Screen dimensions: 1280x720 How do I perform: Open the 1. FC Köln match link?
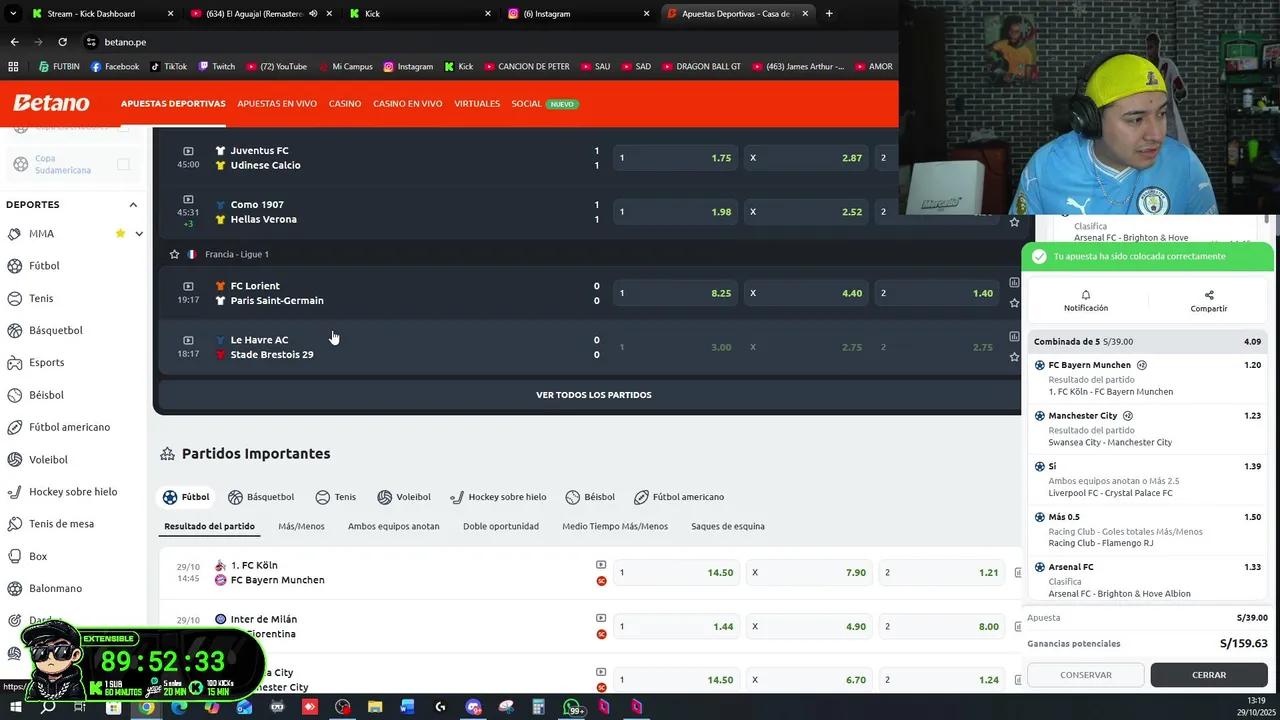coord(277,573)
